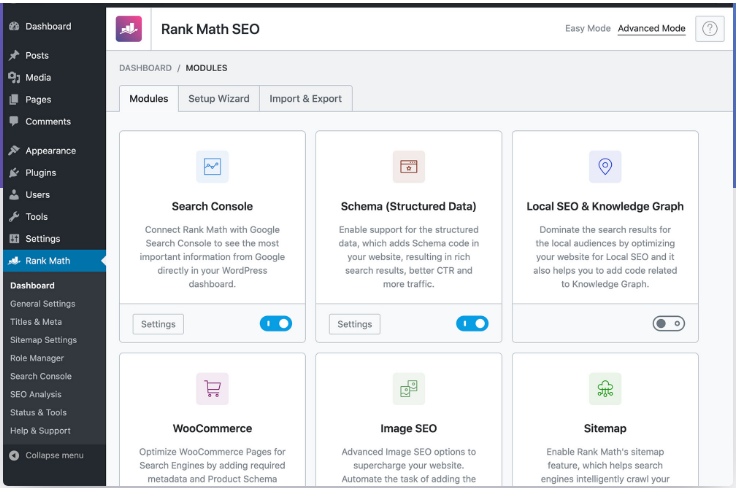Open Sitemap Settings submenu item
This screenshot has width=736, height=488.
44,340
